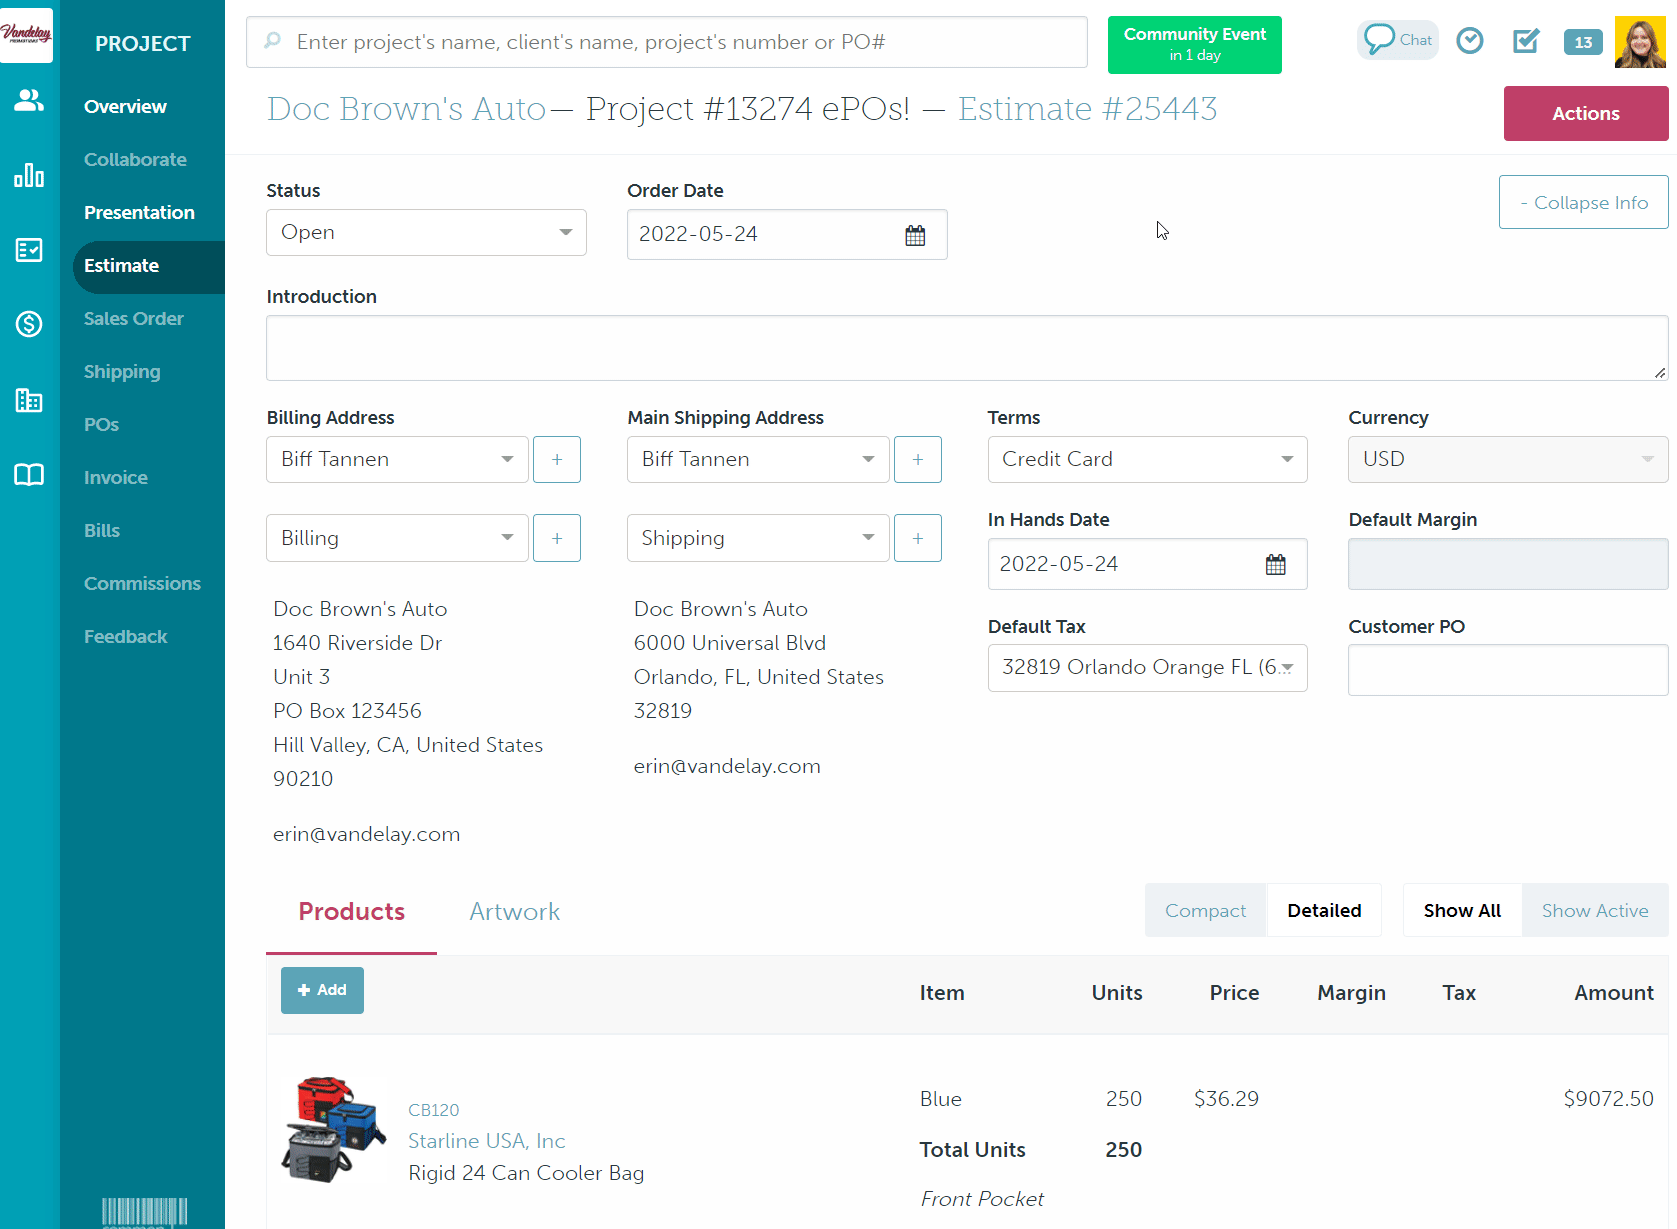Click the contacts people icon in left rail
The height and width of the screenshot is (1229, 1677).
point(29,100)
